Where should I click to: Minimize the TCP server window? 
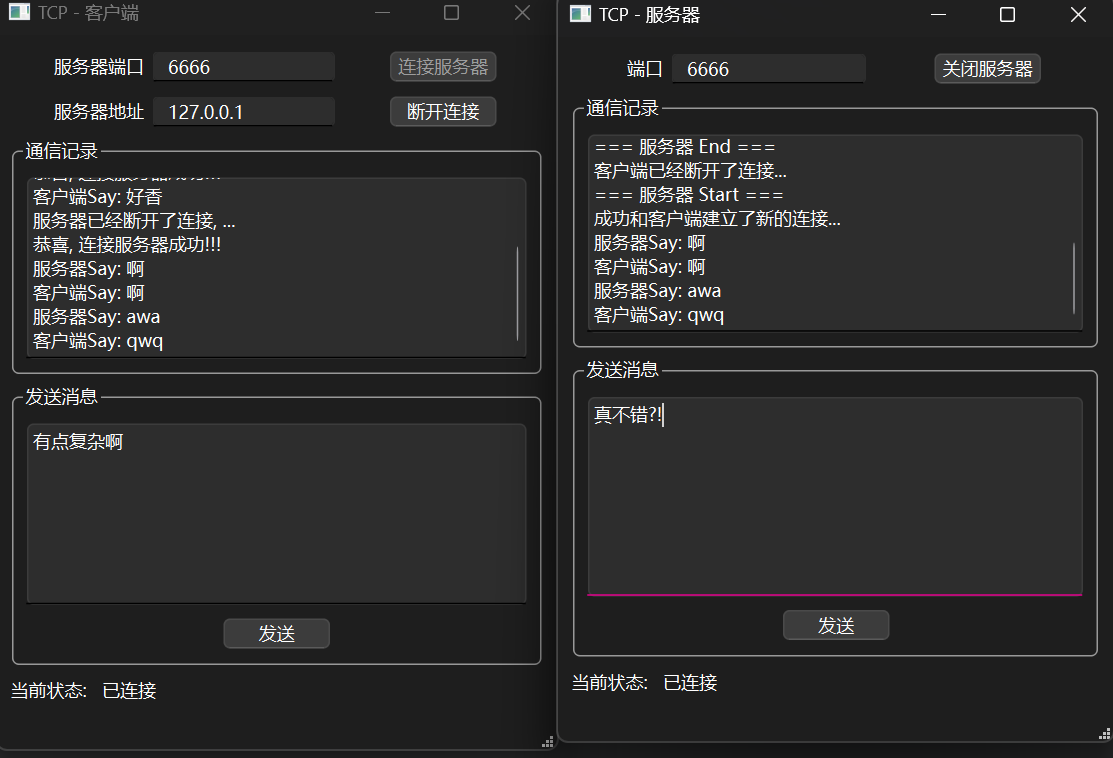coord(938,14)
